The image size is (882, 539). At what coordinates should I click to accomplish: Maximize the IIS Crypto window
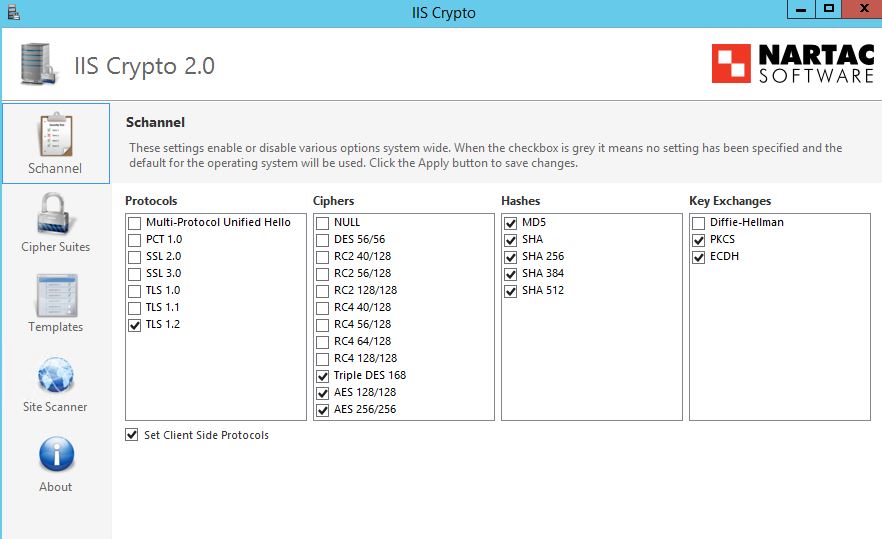(829, 10)
